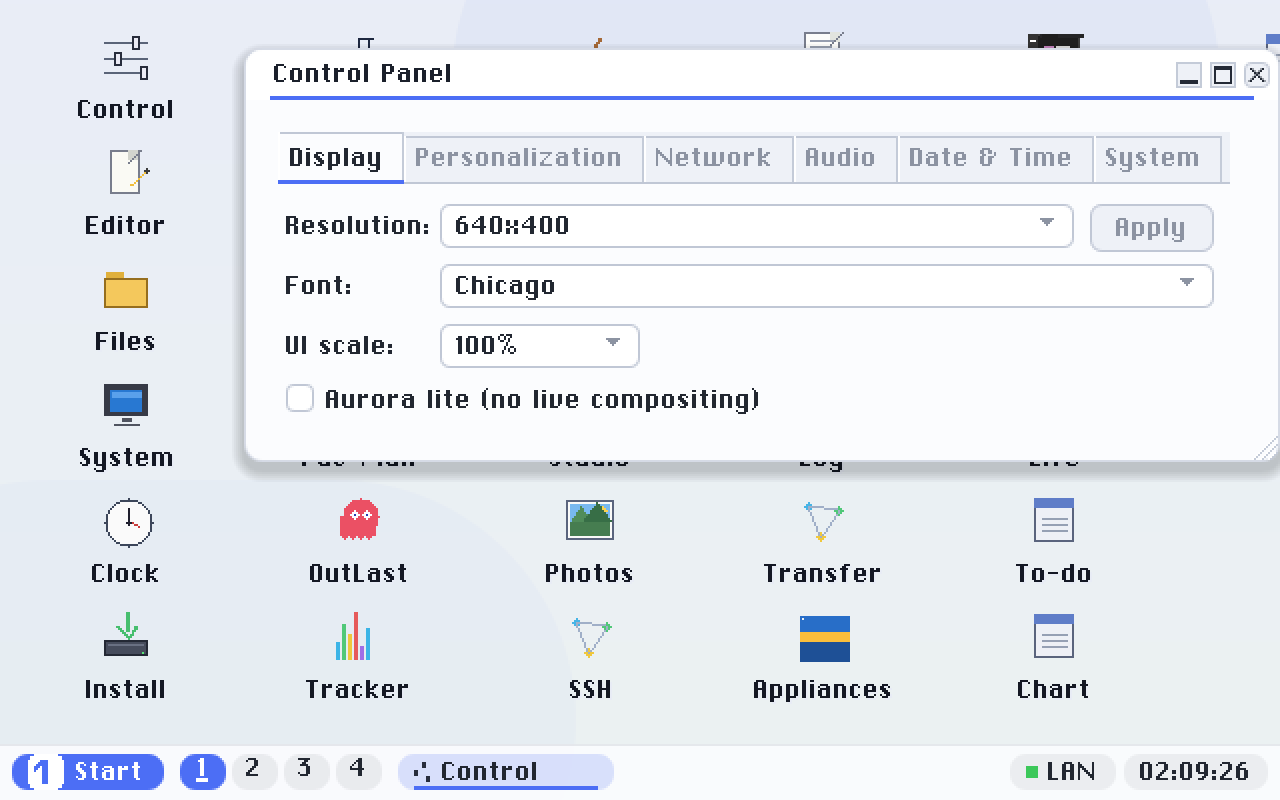This screenshot has width=1280, height=800.
Task: Open the Date & Time tab
Action: click(x=995, y=158)
